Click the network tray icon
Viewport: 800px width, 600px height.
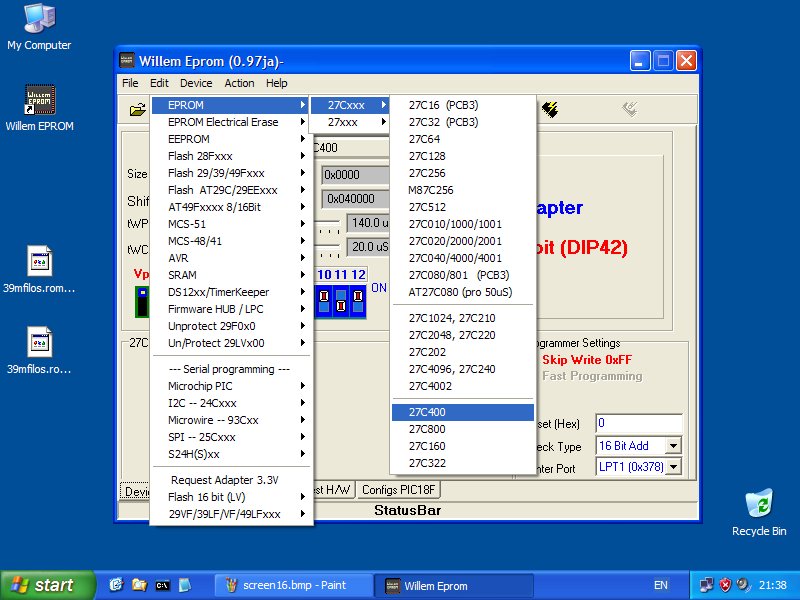pos(707,585)
